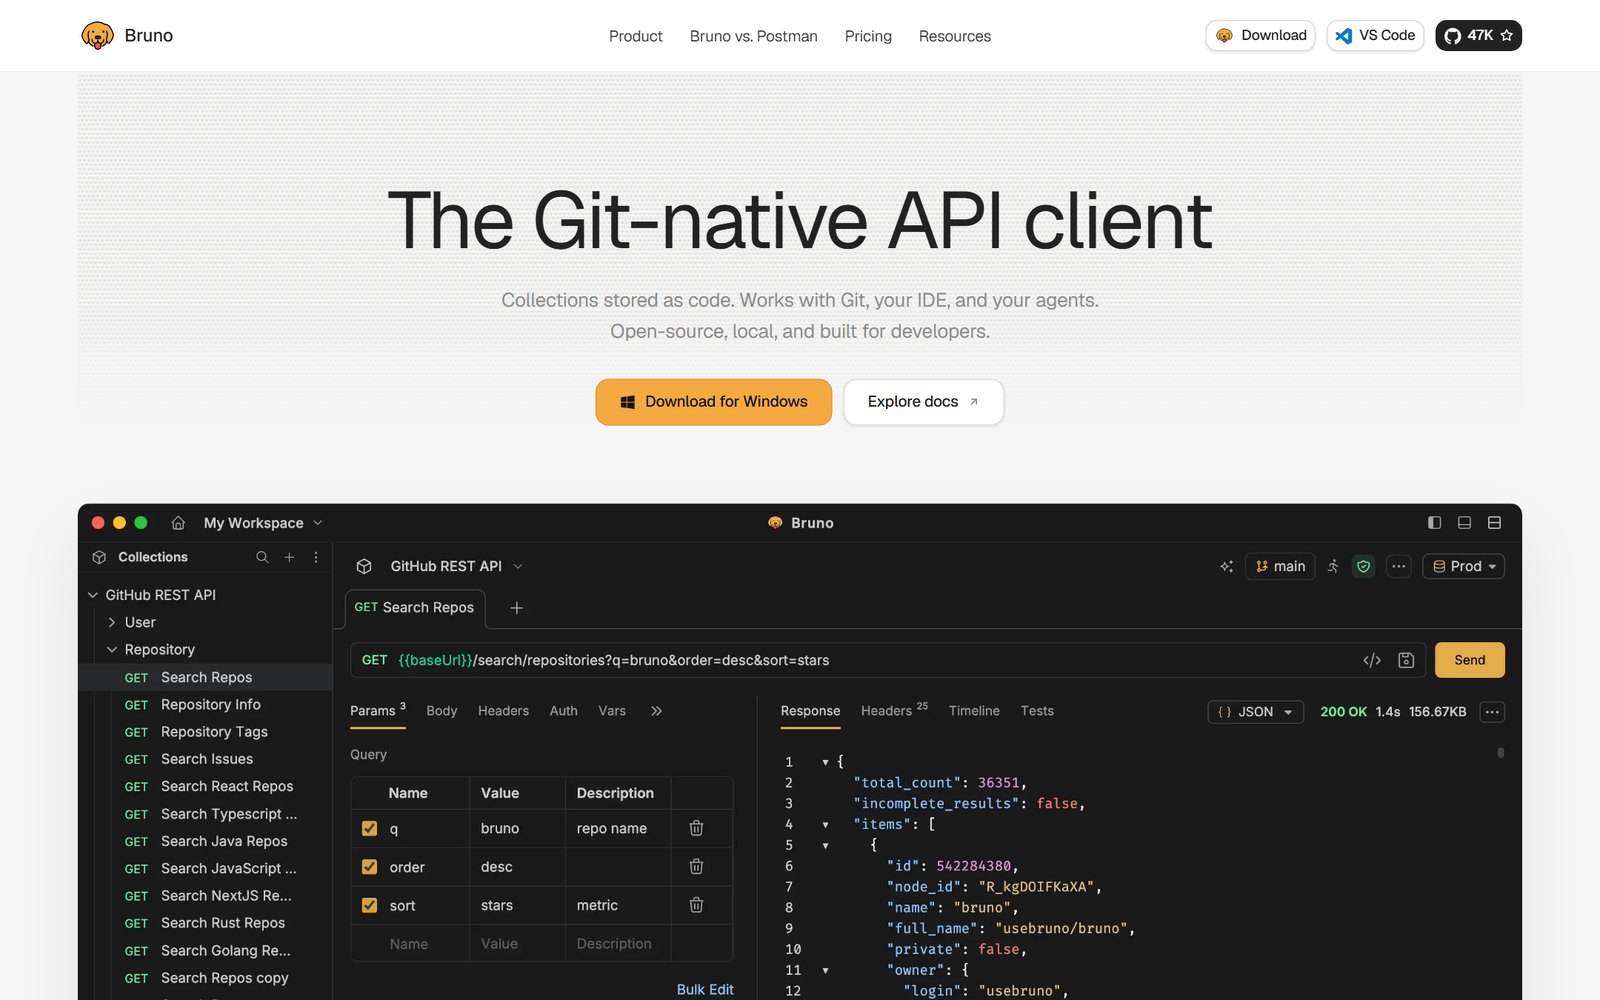The height and width of the screenshot is (1000, 1600).
Task: Click the home icon in app title bar
Action: 178,523
